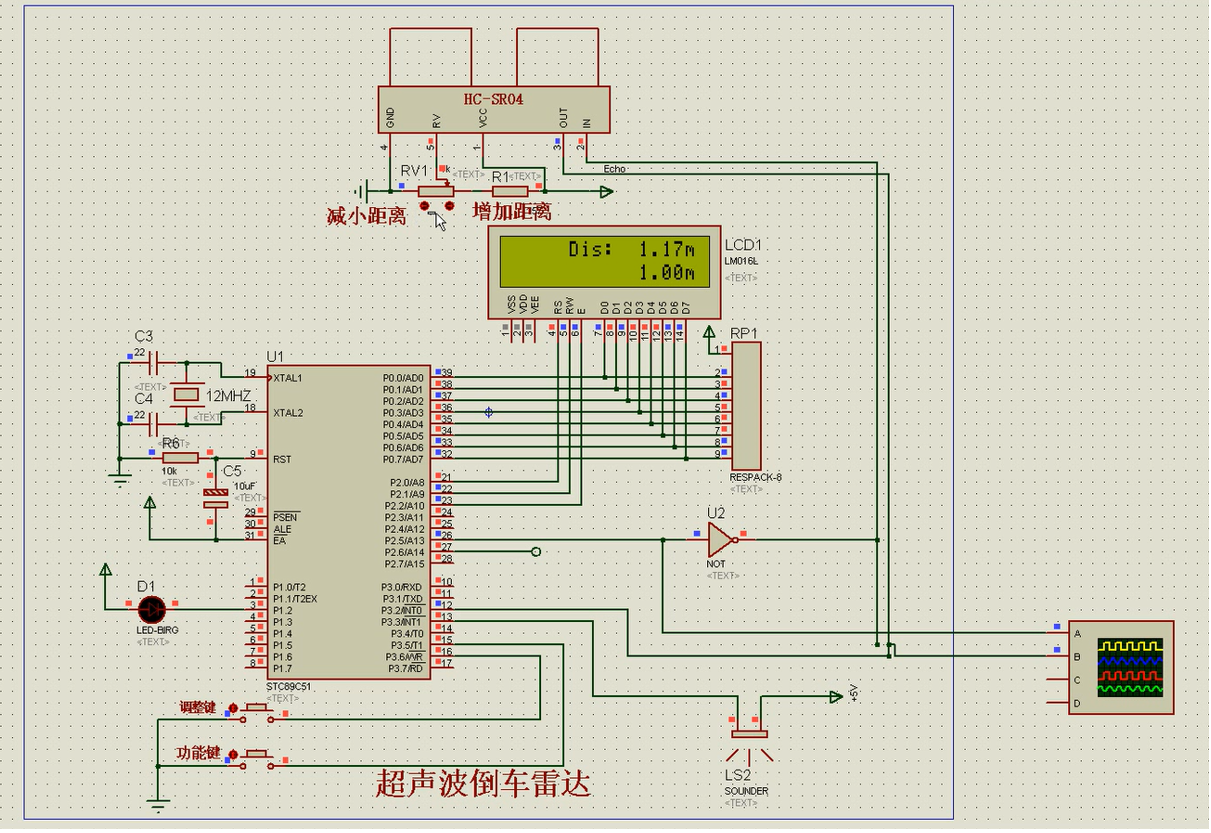Select the 减小距离 label
Viewport: 1211px width, 833px height.
pos(366,215)
